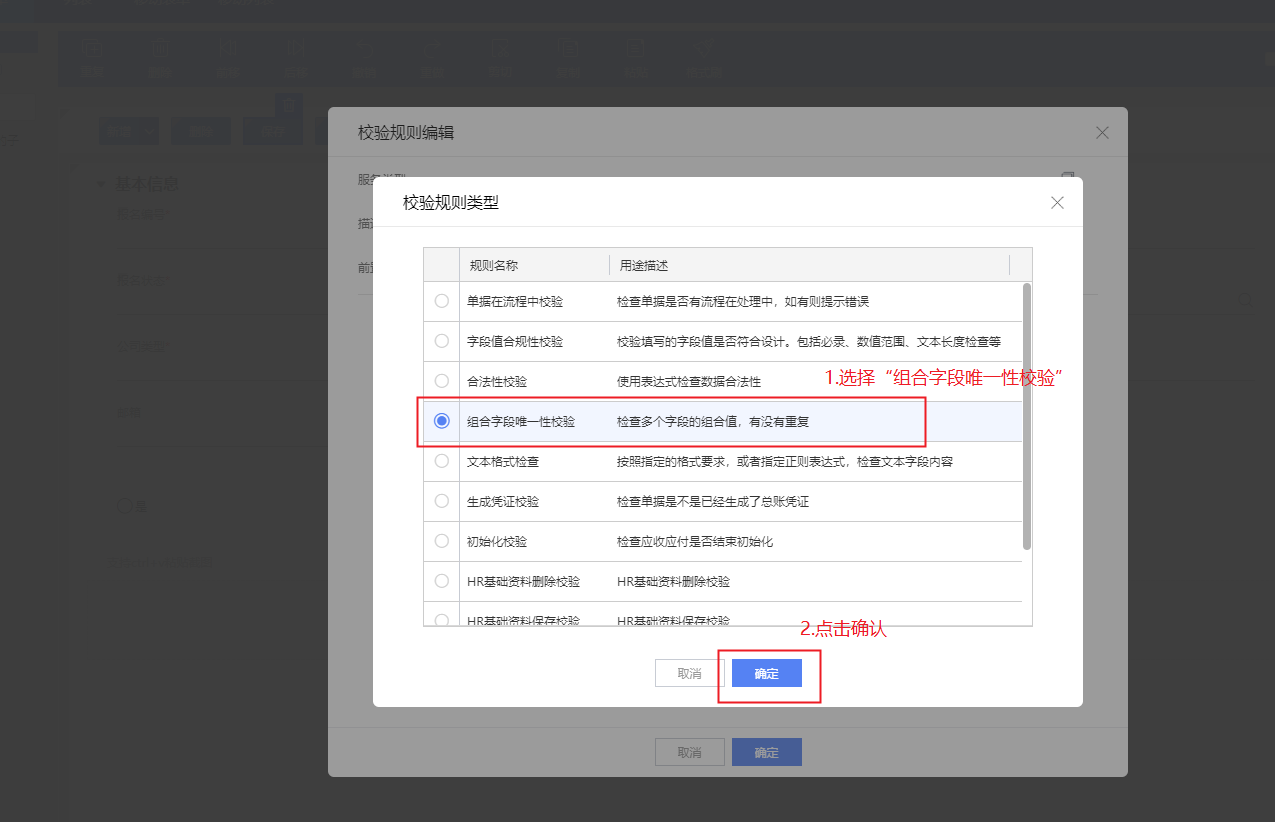Click description 检查应收应付是否结束初始化
This screenshot has height=822, width=1275.
coord(695,541)
